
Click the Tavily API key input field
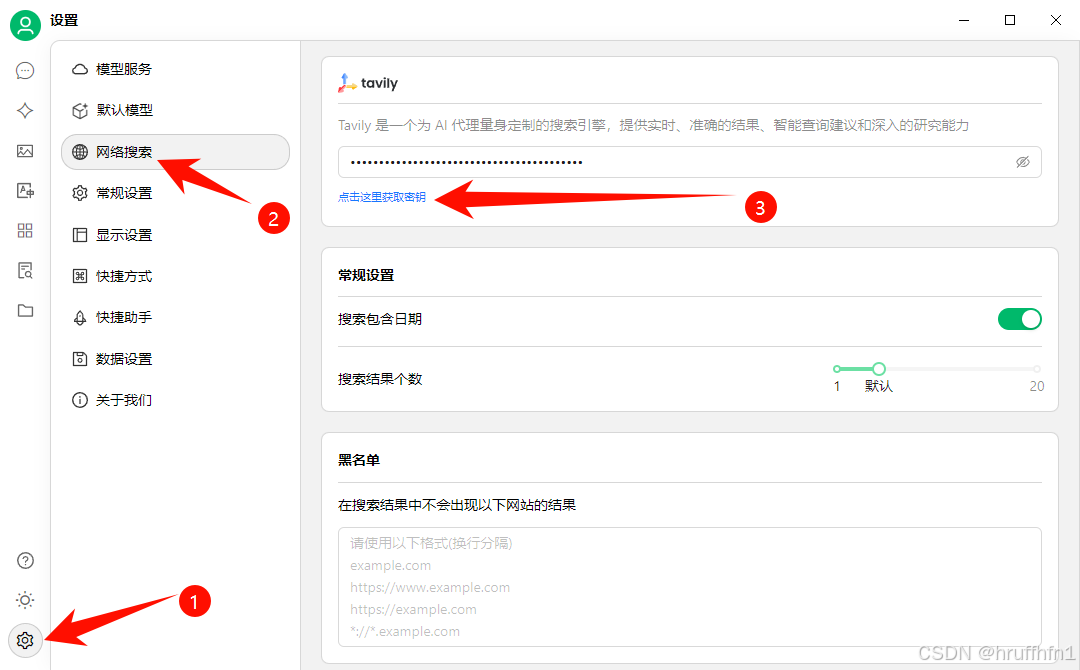689,163
